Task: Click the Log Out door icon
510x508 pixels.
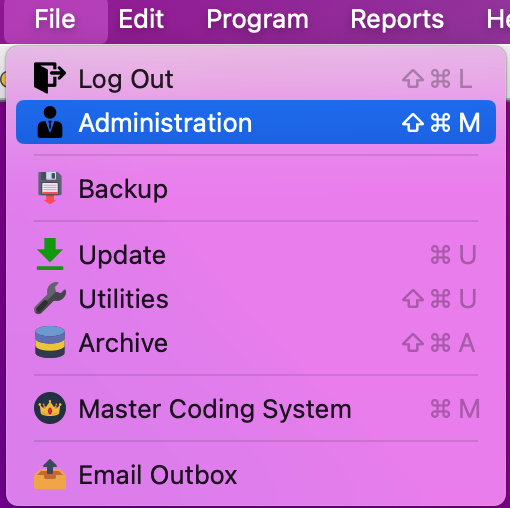Action: tap(50, 77)
